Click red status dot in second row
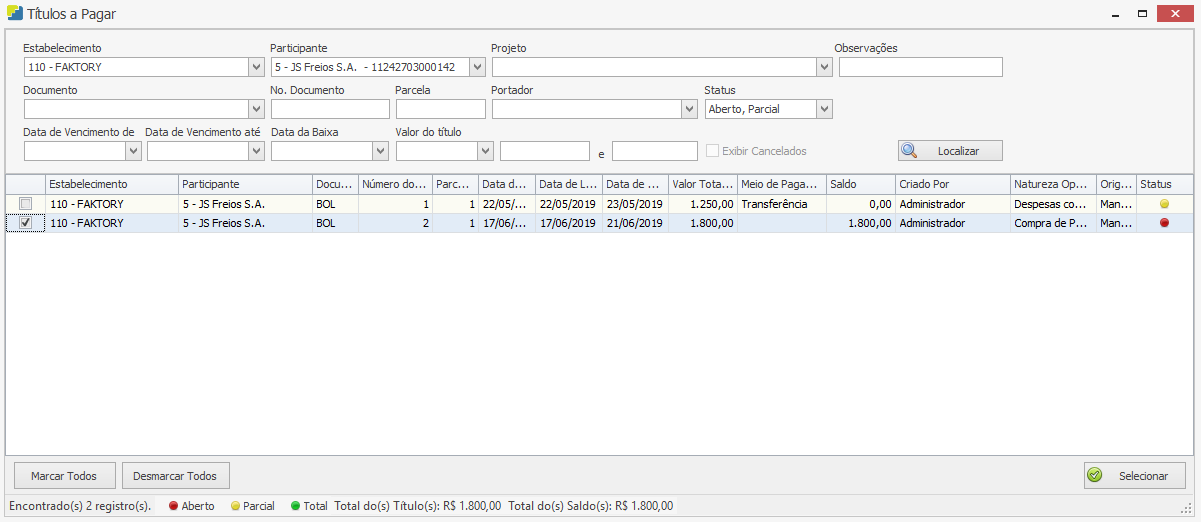1201x522 pixels. [1164, 223]
